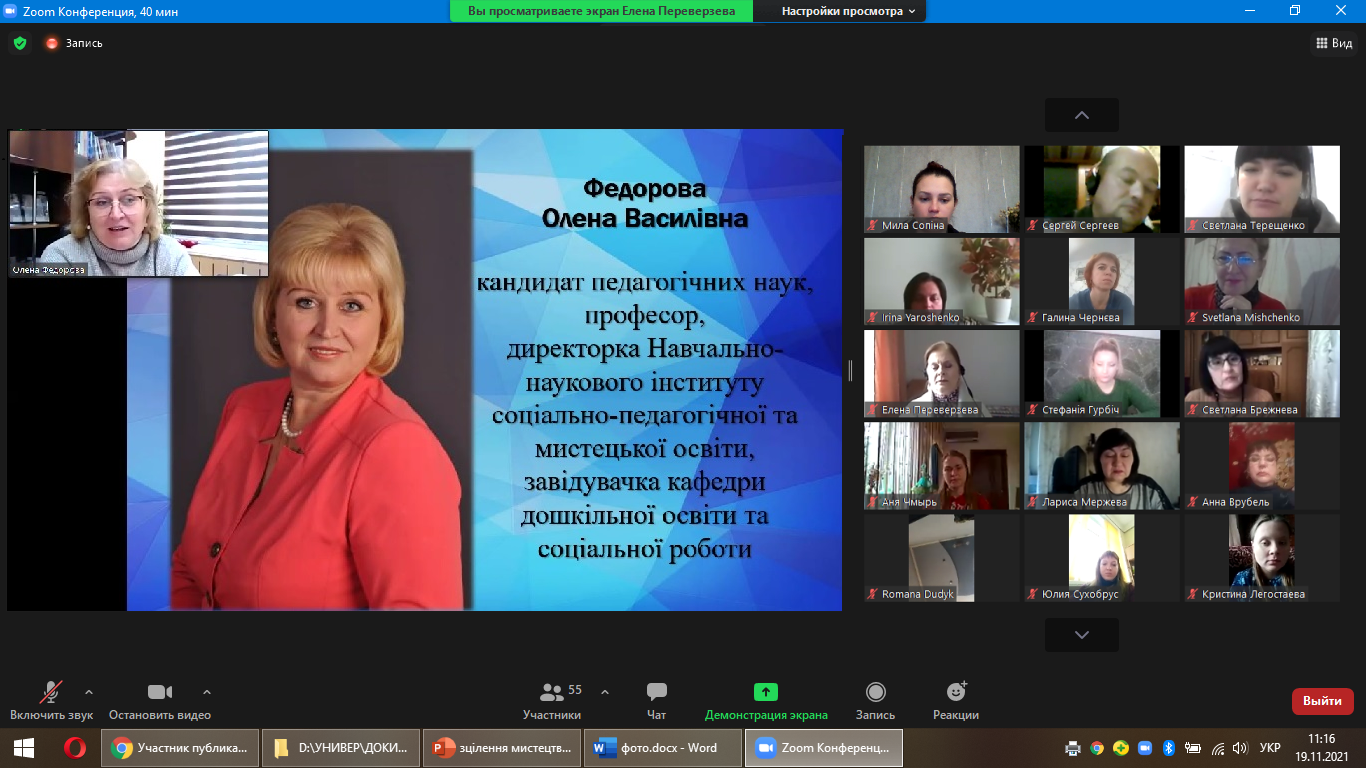Screen dimensions: 1366x768
Task: Unmute microphone with Включить звук
Action: [x=51, y=692]
